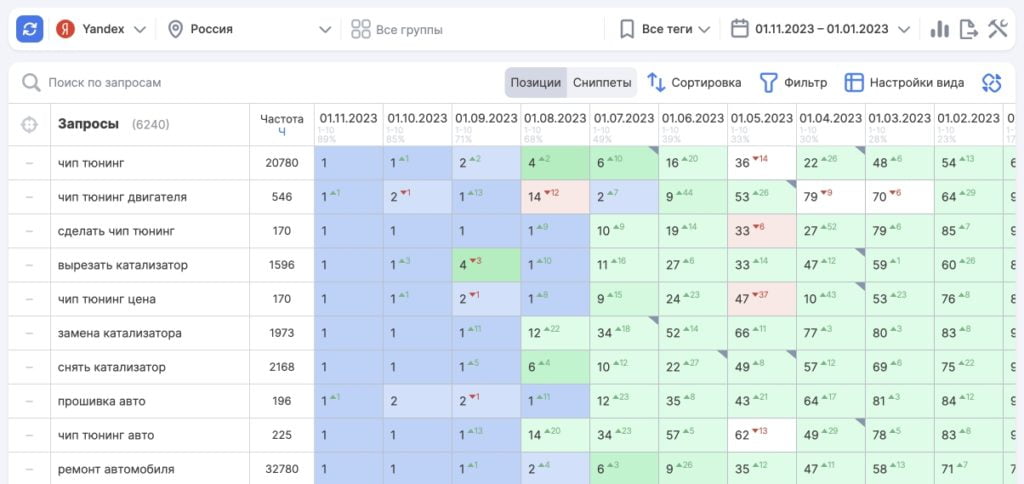1024x484 pixels.
Task: Switch view to Сниппеты
Action: pyautogui.click(x=601, y=83)
